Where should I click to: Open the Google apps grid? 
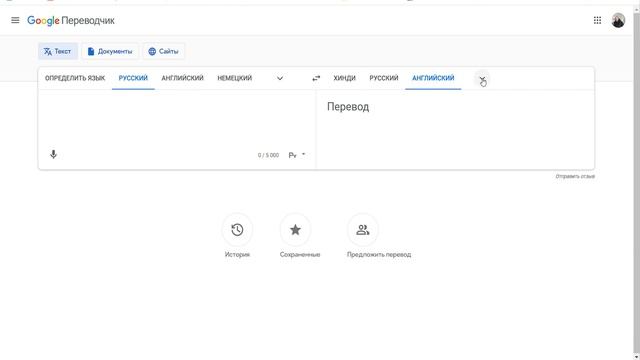click(x=597, y=20)
